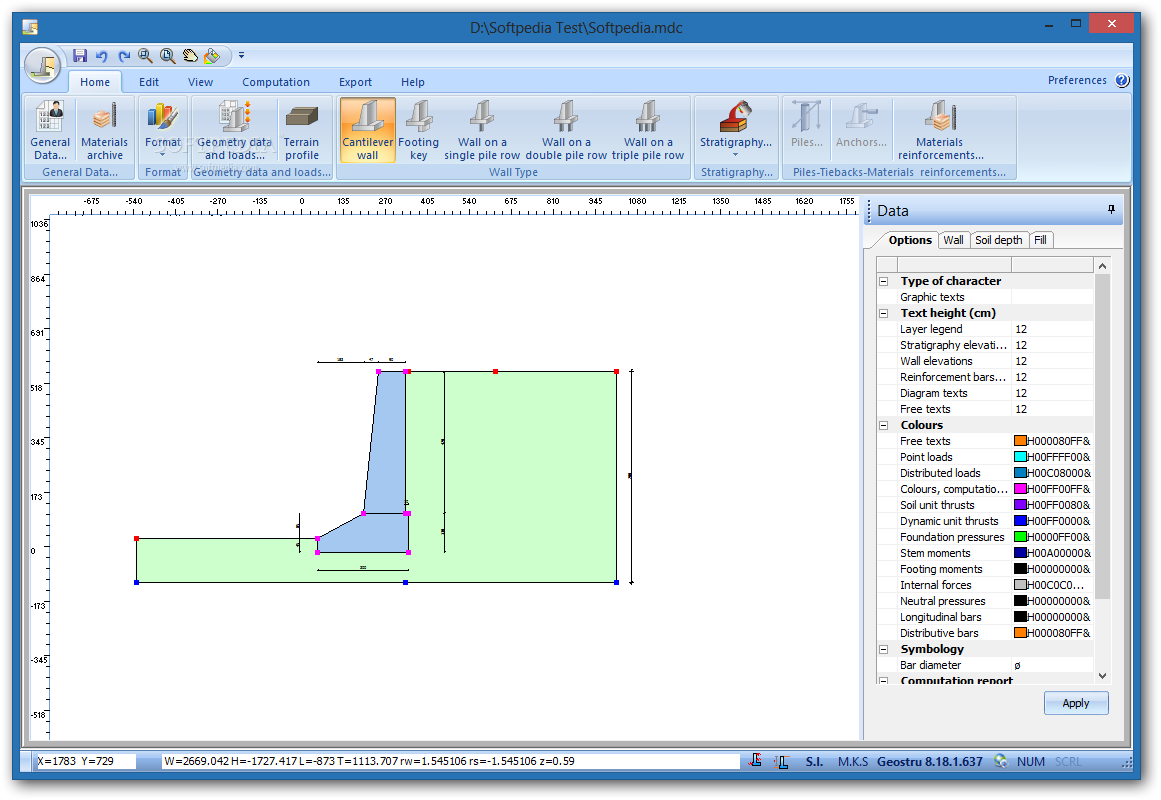The image size is (1161, 800).
Task: Collapse Computation report section
Action: tap(883, 680)
